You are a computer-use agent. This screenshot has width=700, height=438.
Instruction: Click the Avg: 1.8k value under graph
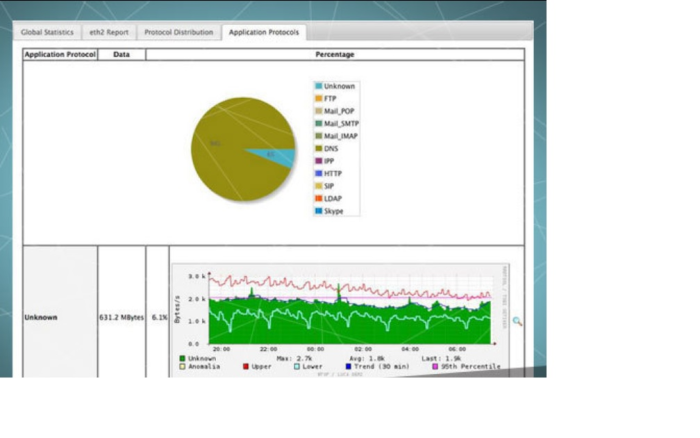(367, 359)
